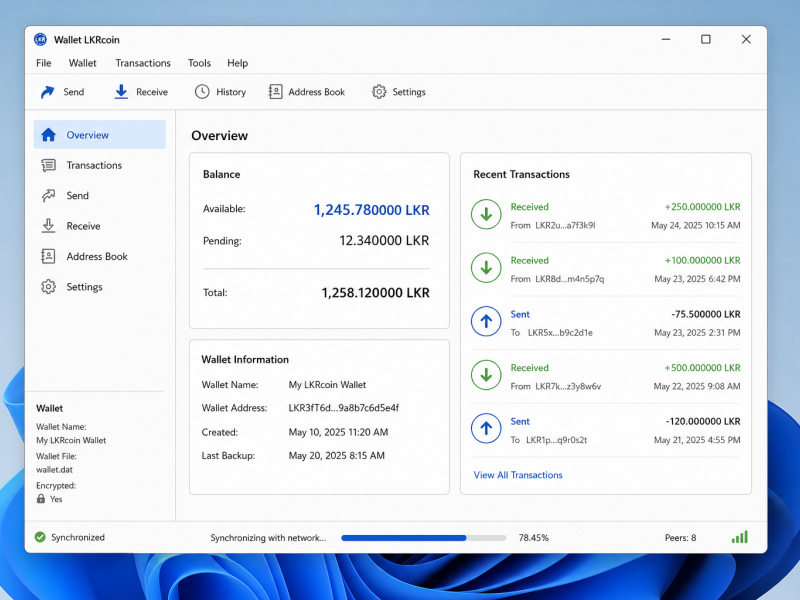
Task: Click sender address LKR7k...z3y8w6v
Action: [568, 386]
